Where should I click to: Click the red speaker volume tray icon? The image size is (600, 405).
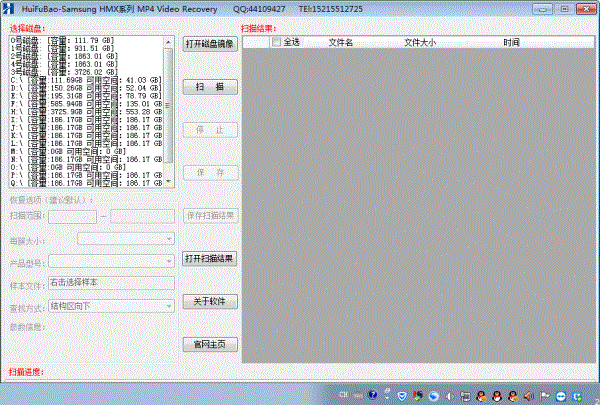[529, 396]
